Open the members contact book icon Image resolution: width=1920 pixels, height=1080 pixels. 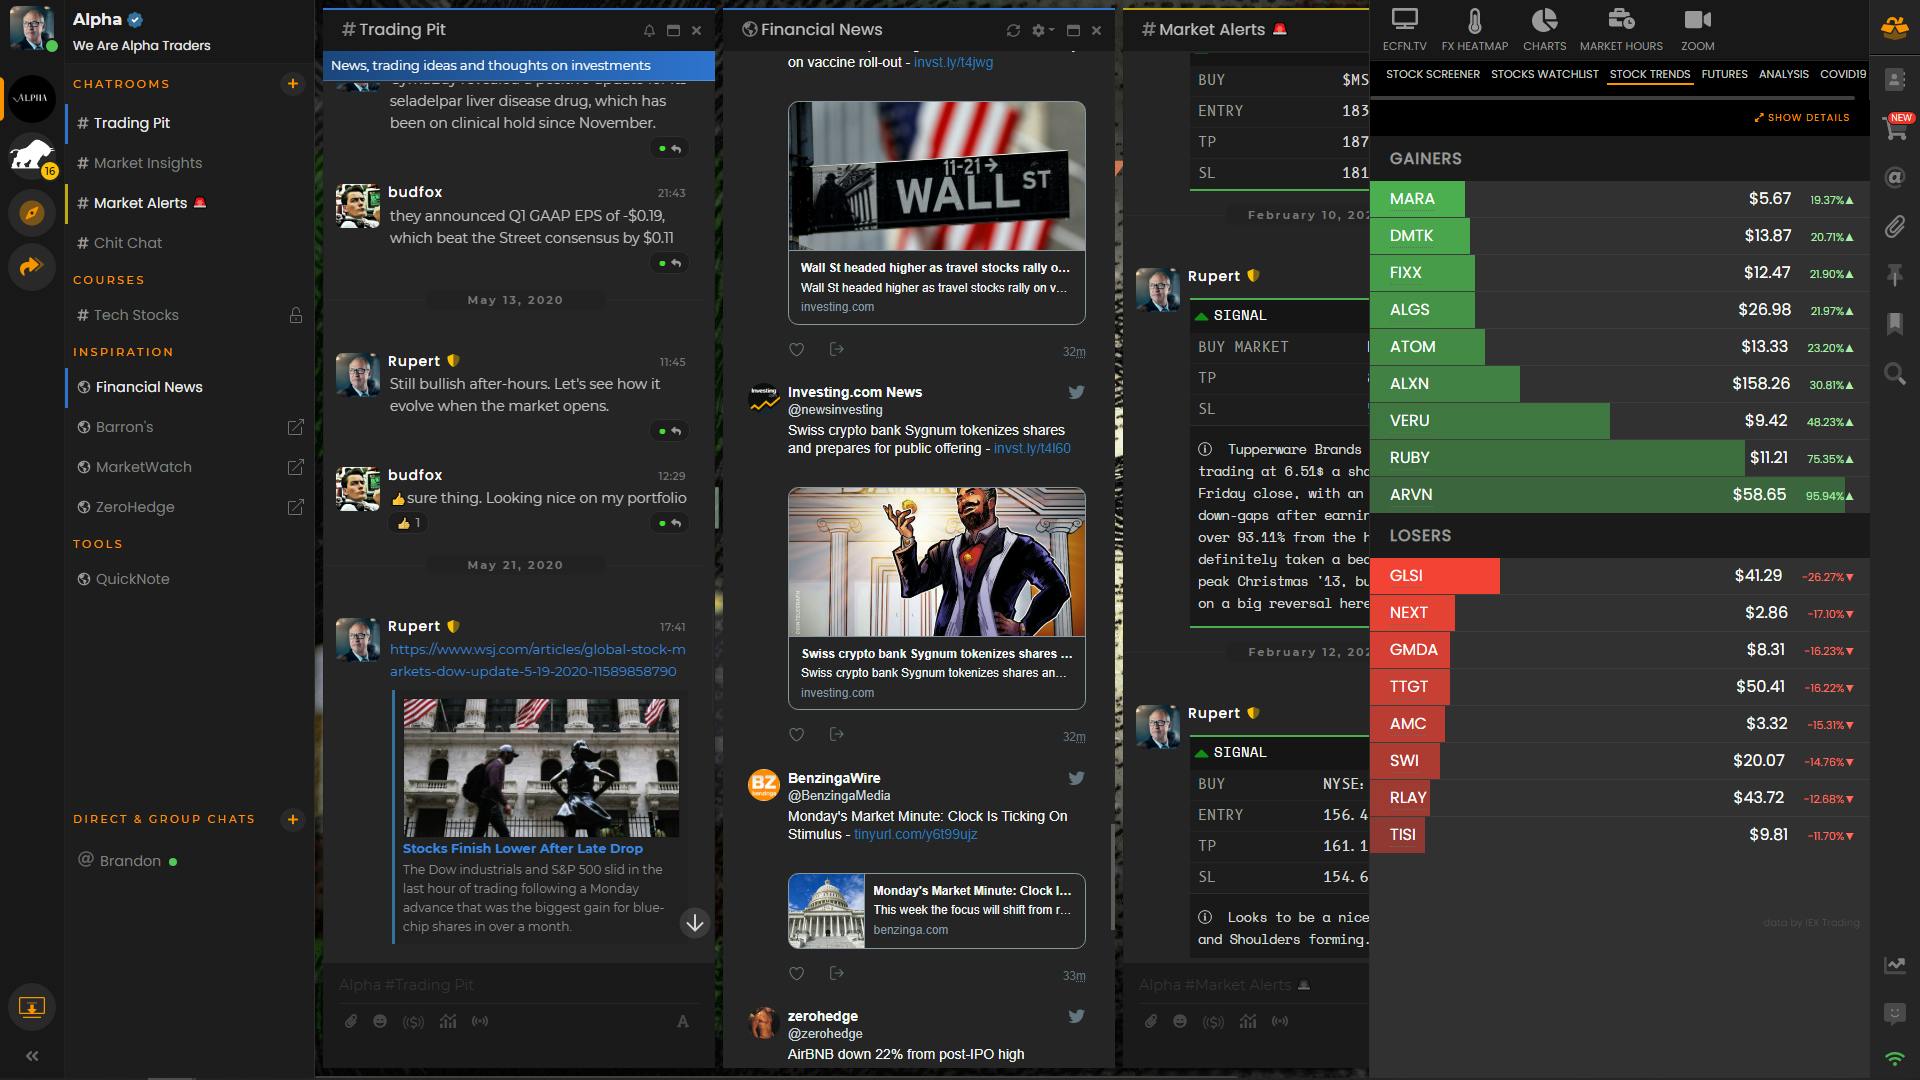coord(1894,80)
